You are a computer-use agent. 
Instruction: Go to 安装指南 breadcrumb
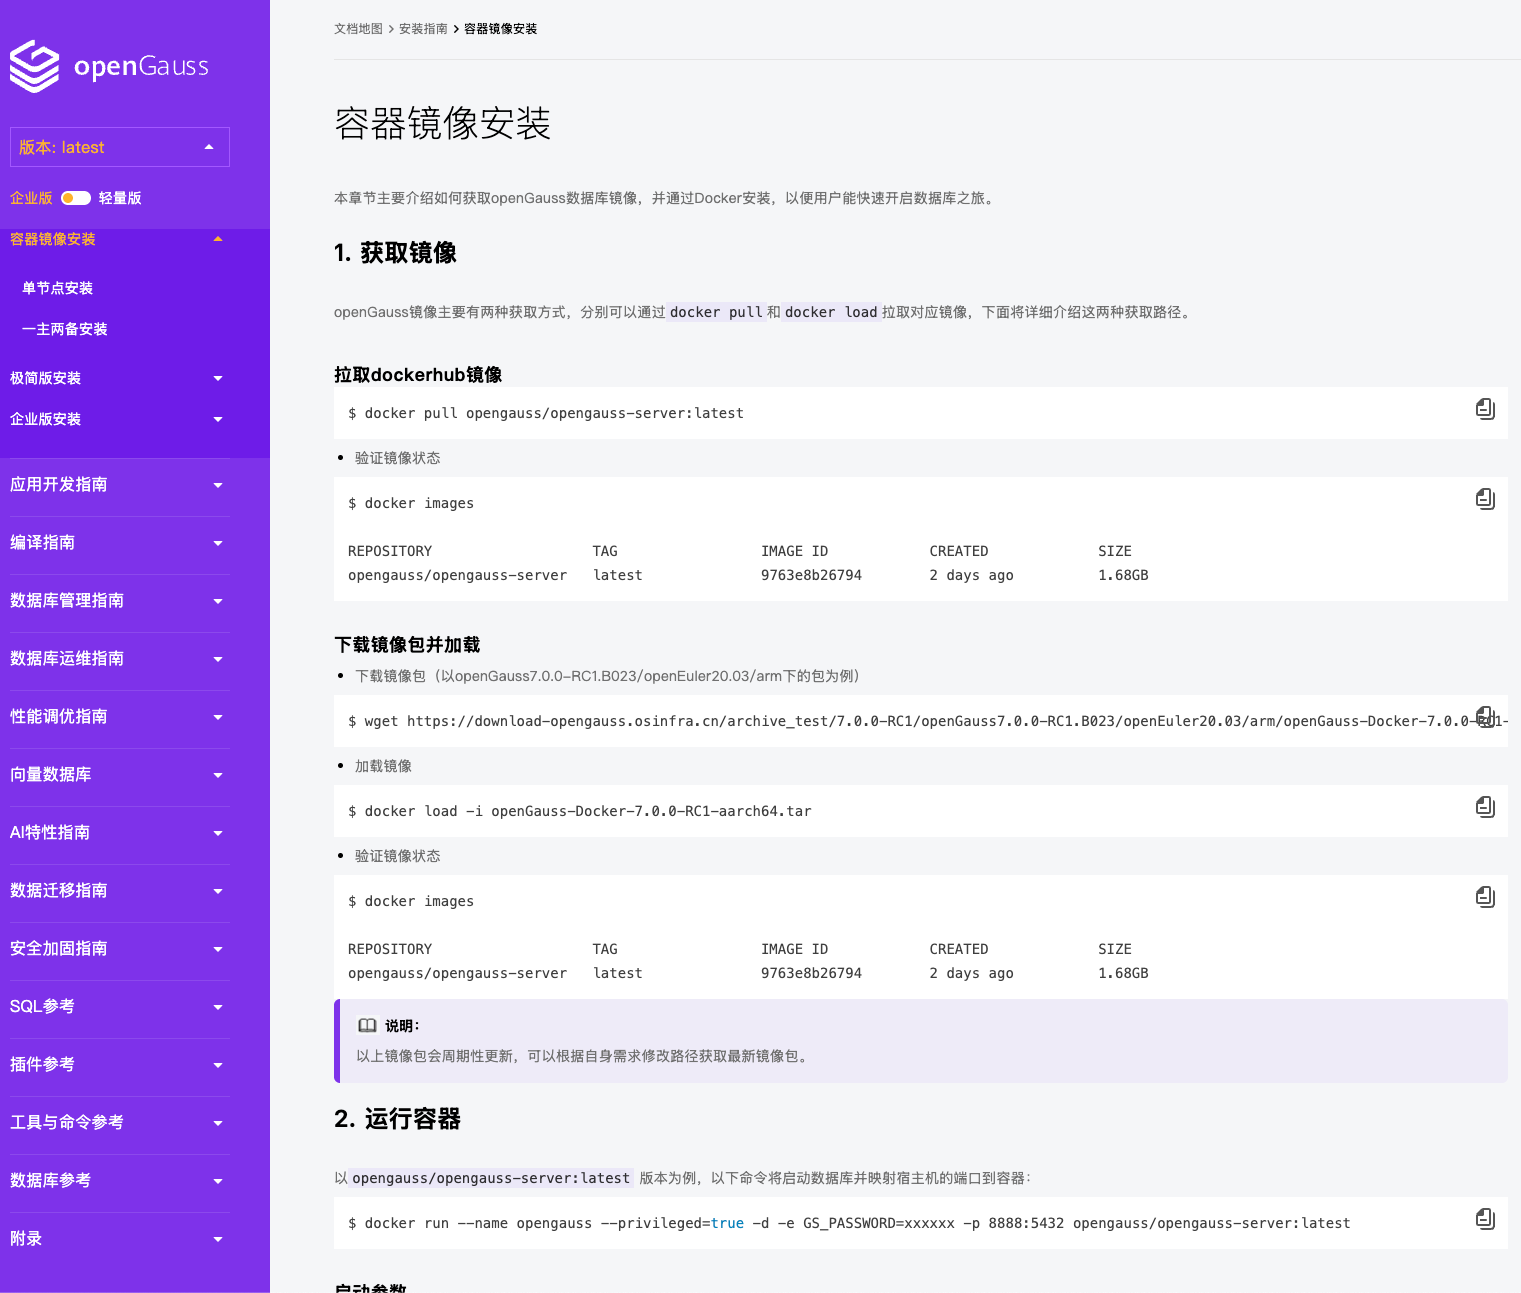(423, 29)
